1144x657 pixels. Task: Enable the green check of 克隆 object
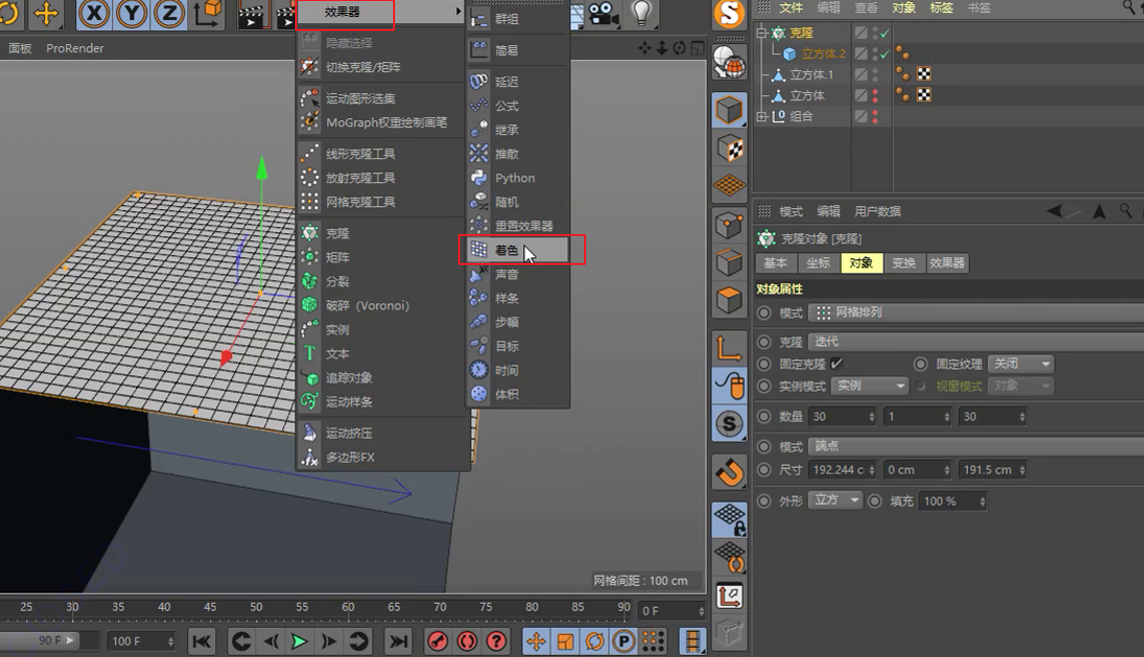click(885, 33)
